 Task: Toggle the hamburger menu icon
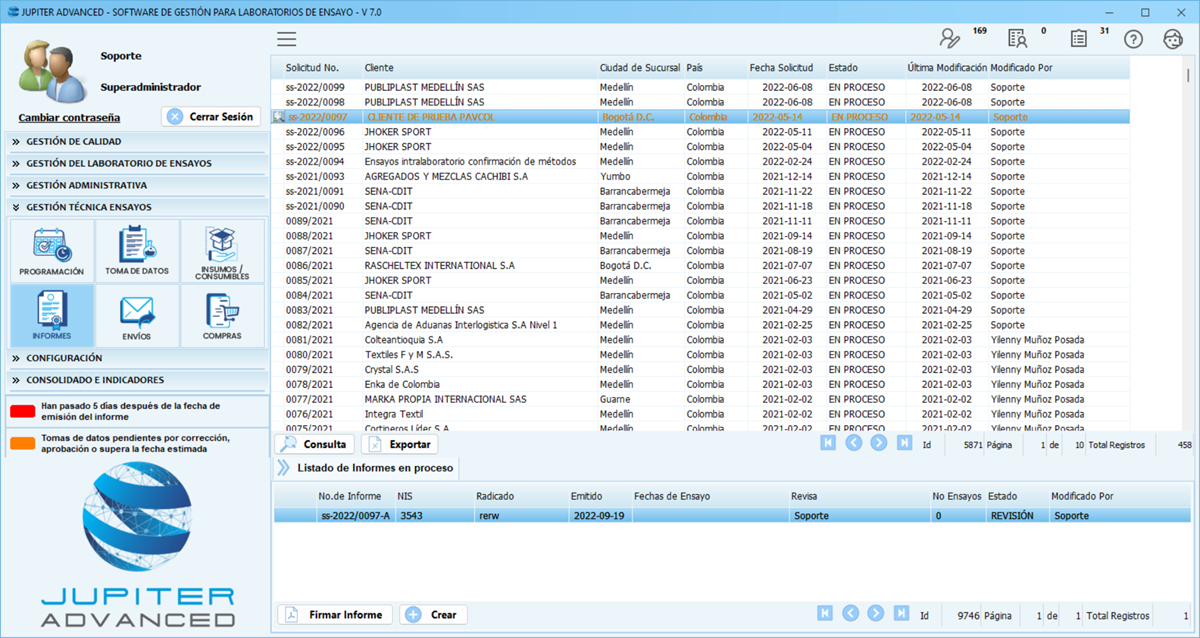click(287, 39)
